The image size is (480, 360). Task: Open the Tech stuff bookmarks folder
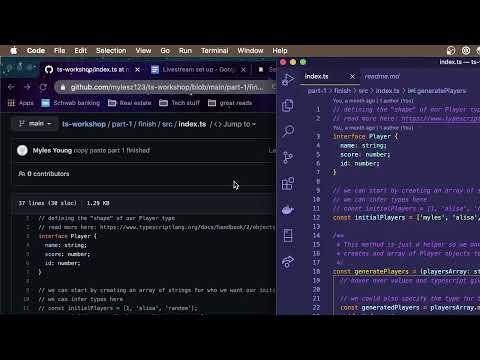point(179,103)
